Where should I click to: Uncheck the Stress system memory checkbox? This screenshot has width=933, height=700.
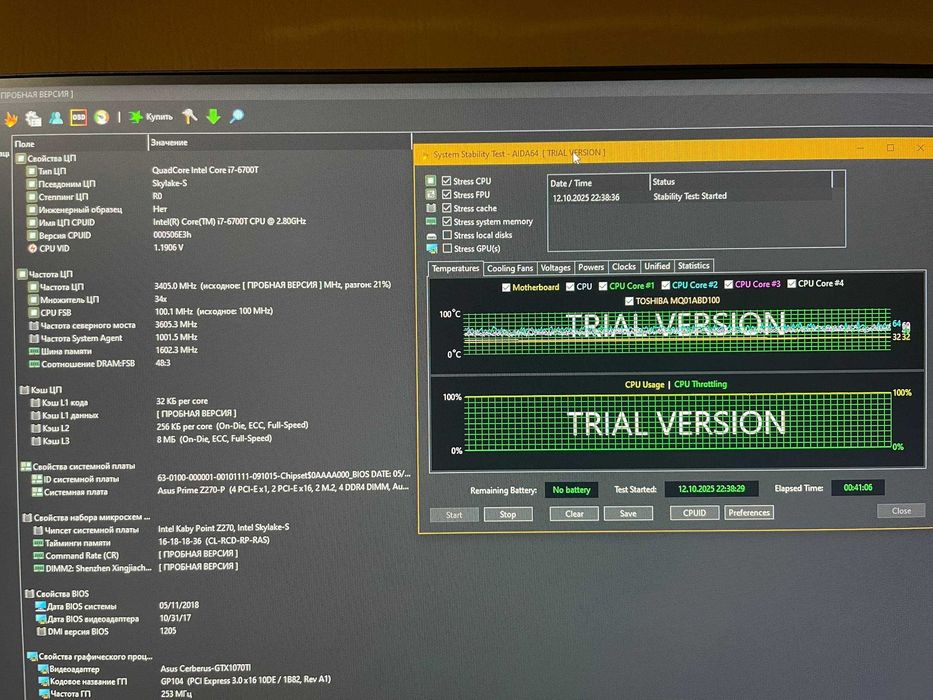tap(447, 221)
